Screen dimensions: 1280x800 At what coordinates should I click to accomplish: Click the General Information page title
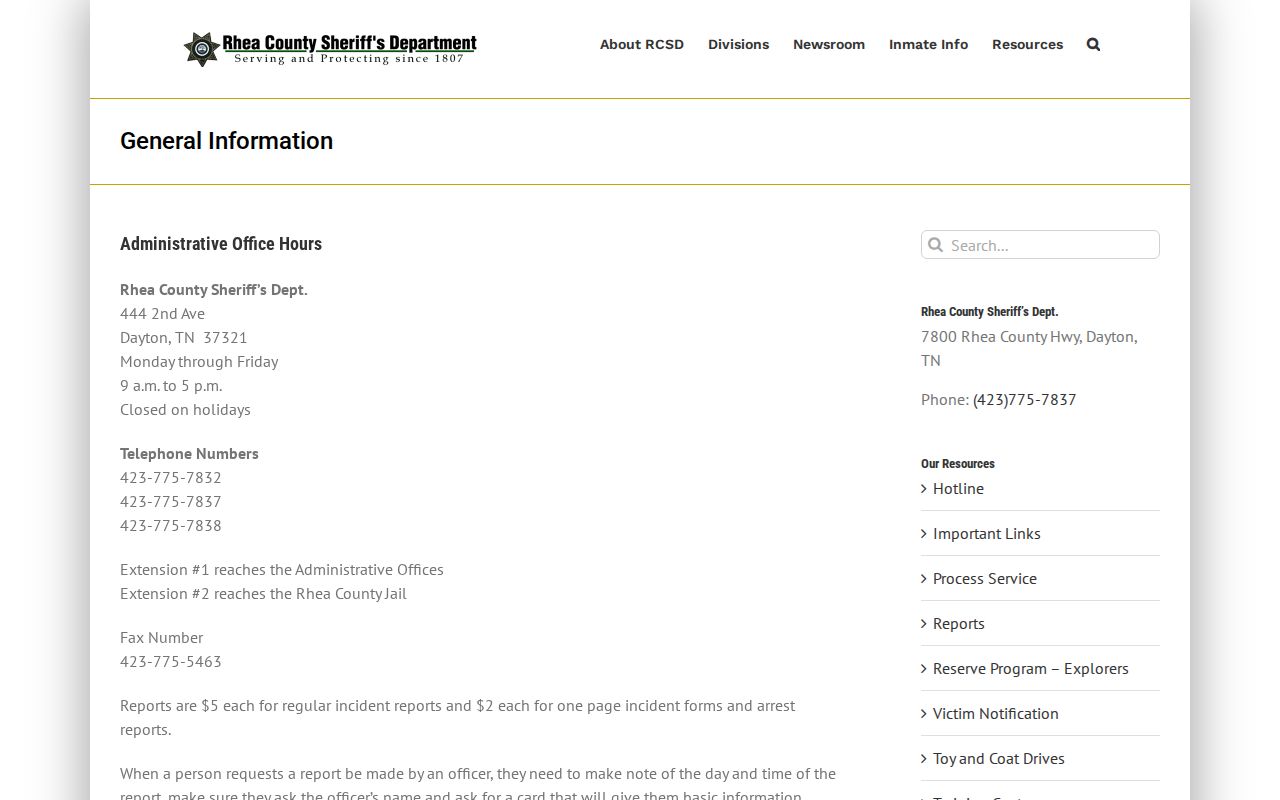(x=227, y=141)
